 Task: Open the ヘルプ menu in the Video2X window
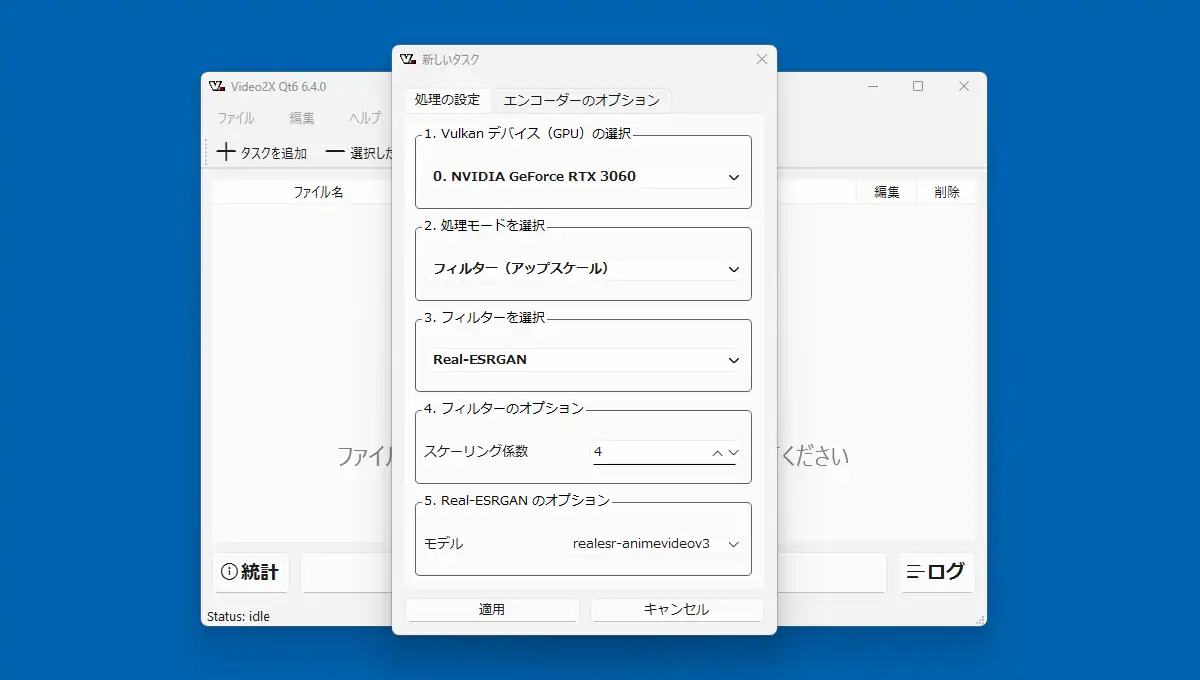(364, 118)
